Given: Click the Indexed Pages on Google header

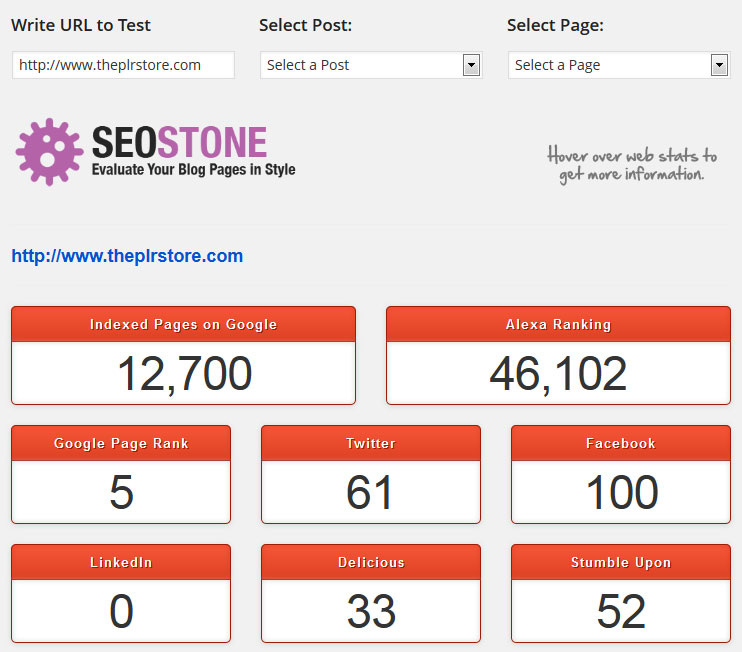Looking at the screenshot, I should click(x=184, y=324).
